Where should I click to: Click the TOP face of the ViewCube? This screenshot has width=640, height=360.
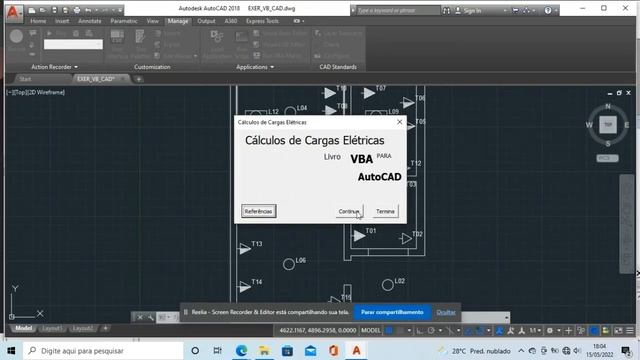(608, 124)
